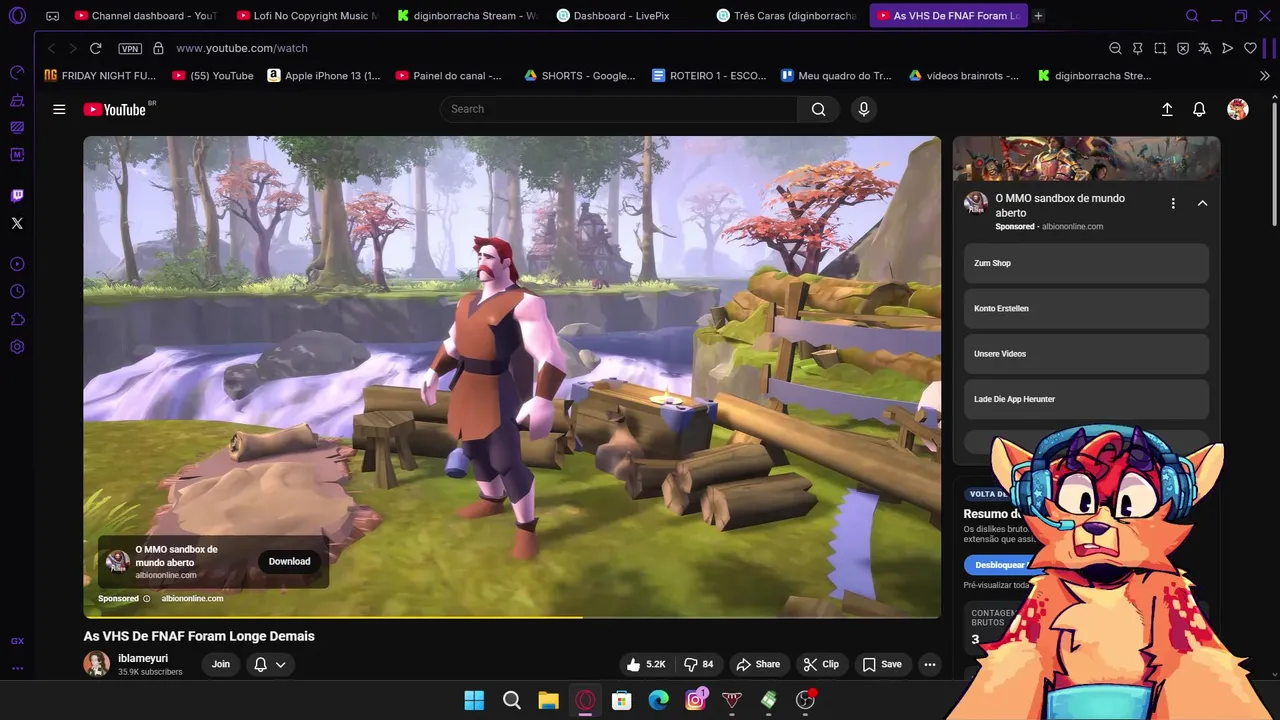1280x720 pixels.
Task: Toggle channel notification bell for iblameyuri
Action: click(x=269, y=664)
